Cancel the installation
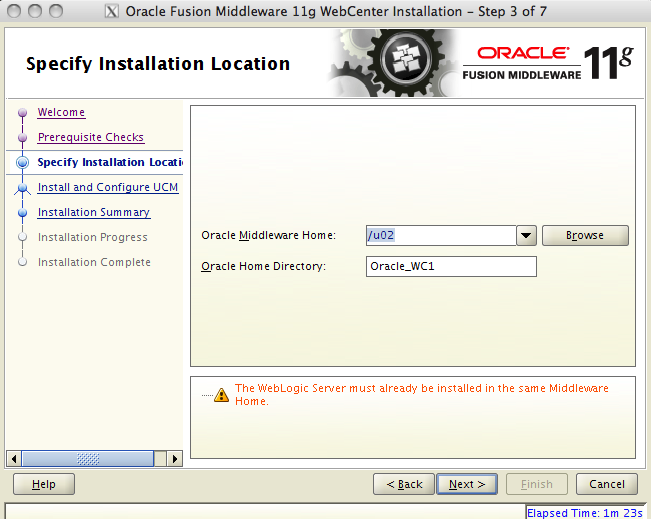The image size is (651, 519). [x=606, y=485]
